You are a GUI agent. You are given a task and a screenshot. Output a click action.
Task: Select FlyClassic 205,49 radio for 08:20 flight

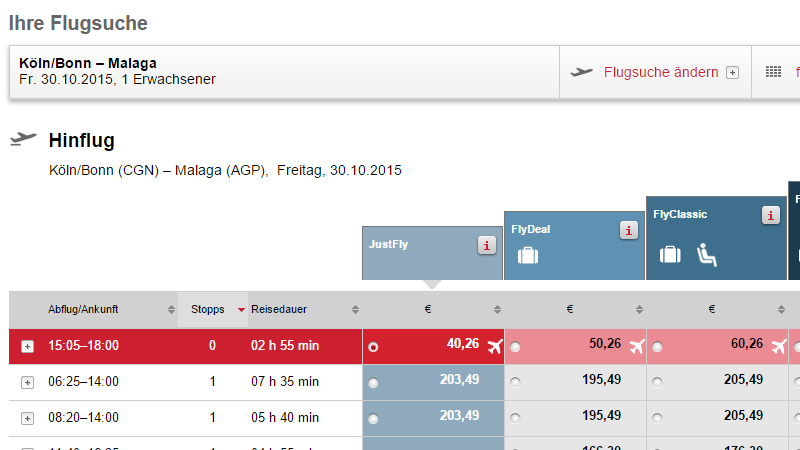point(657,418)
